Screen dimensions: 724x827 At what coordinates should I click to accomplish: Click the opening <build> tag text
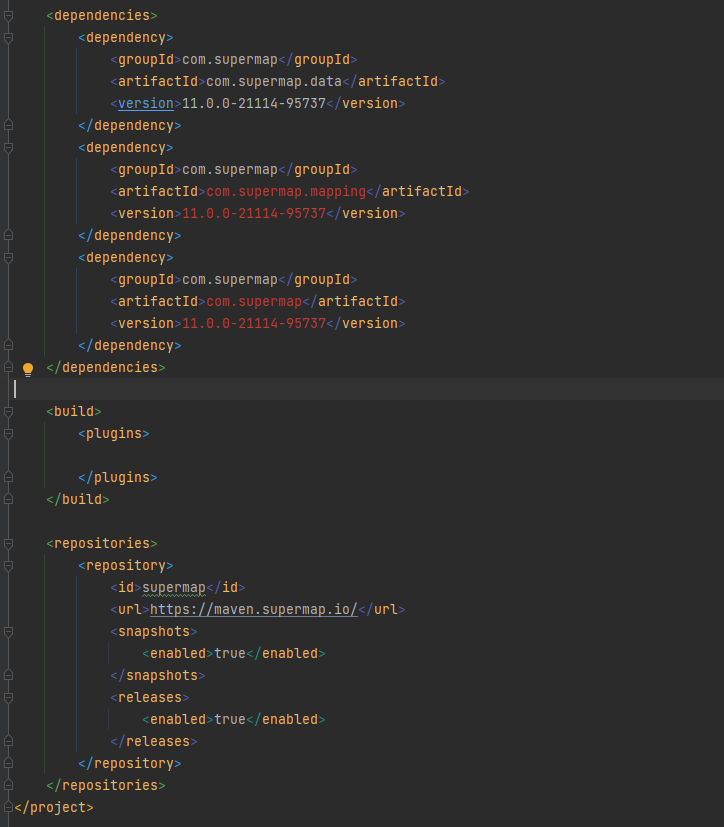point(74,411)
